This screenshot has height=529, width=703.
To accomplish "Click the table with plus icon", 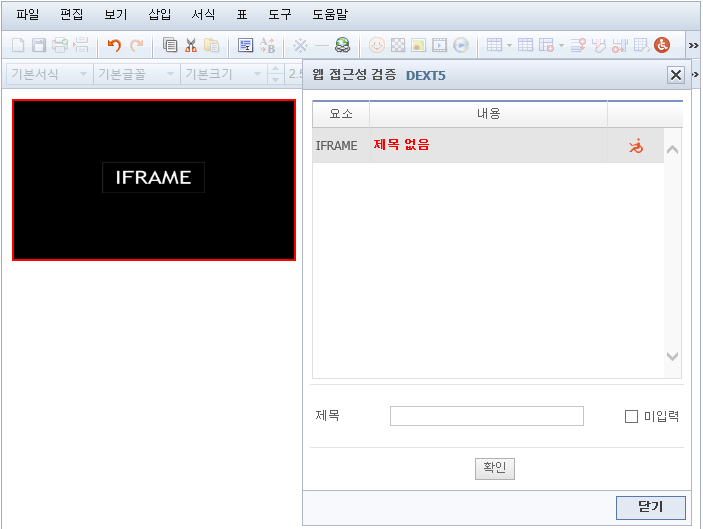I will point(546,45).
